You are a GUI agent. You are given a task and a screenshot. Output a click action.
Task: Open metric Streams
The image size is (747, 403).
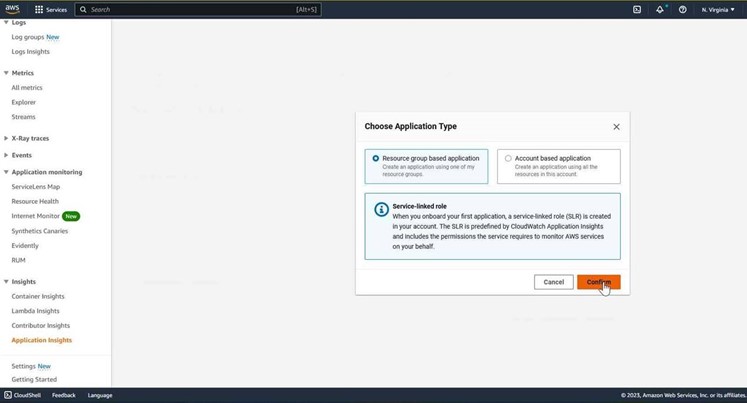(23, 117)
